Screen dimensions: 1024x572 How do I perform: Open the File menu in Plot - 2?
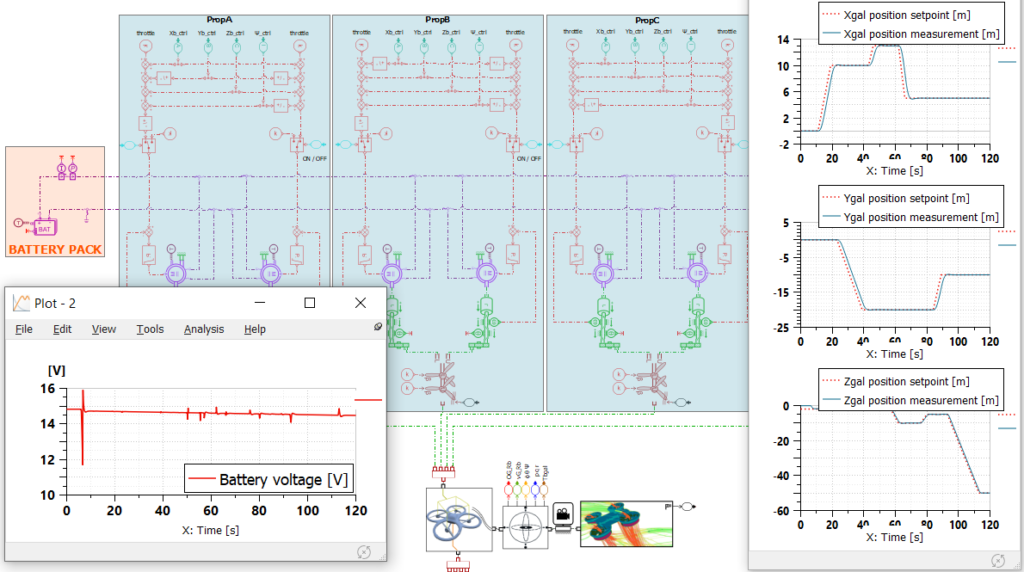pyautogui.click(x=24, y=329)
